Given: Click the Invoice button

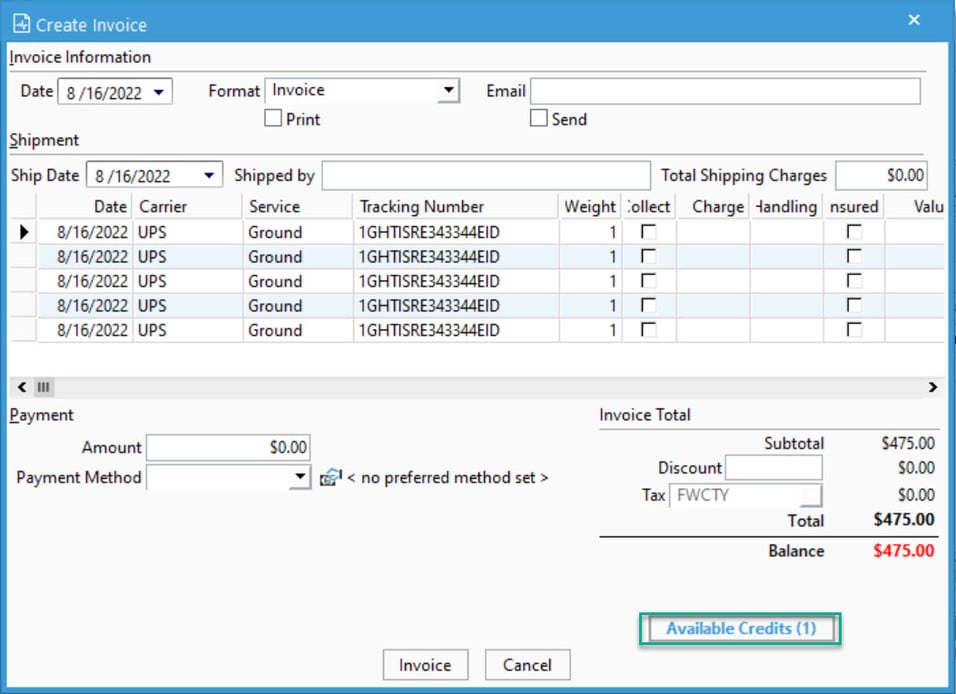Looking at the screenshot, I should tap(425, 664).
